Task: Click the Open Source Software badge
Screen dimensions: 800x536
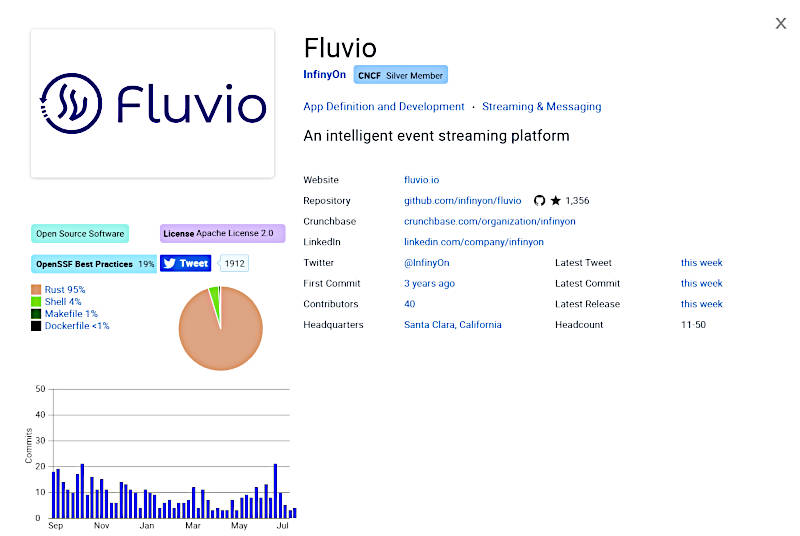Action: pyautogui.click(x=80, y=234)
